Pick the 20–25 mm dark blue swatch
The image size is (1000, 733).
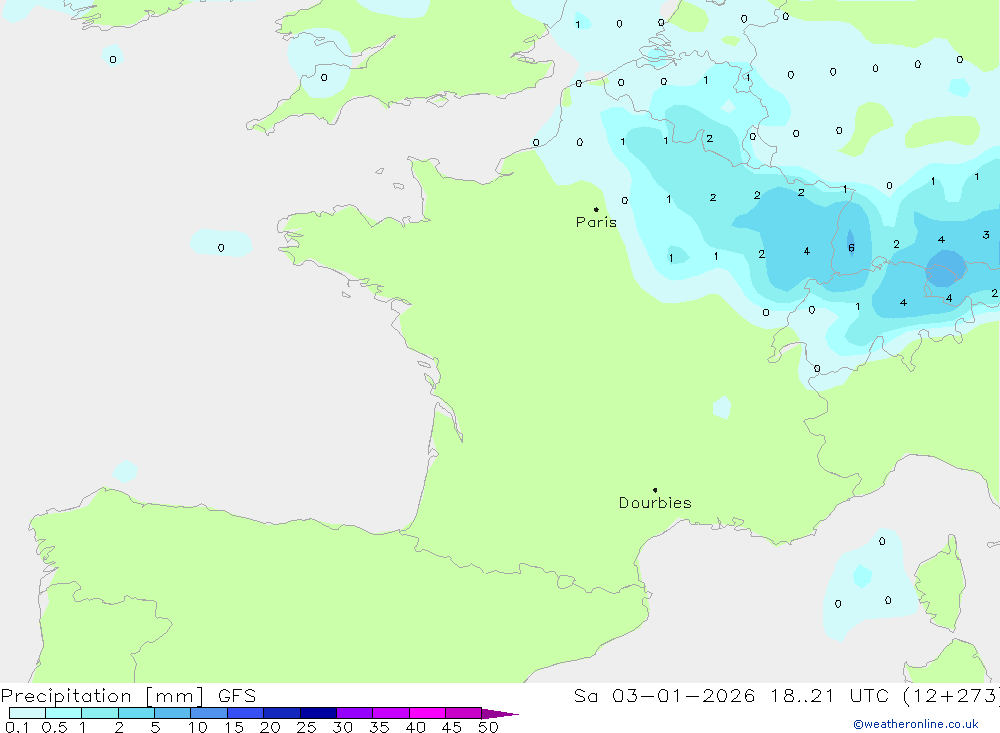(x=282, y=713)
